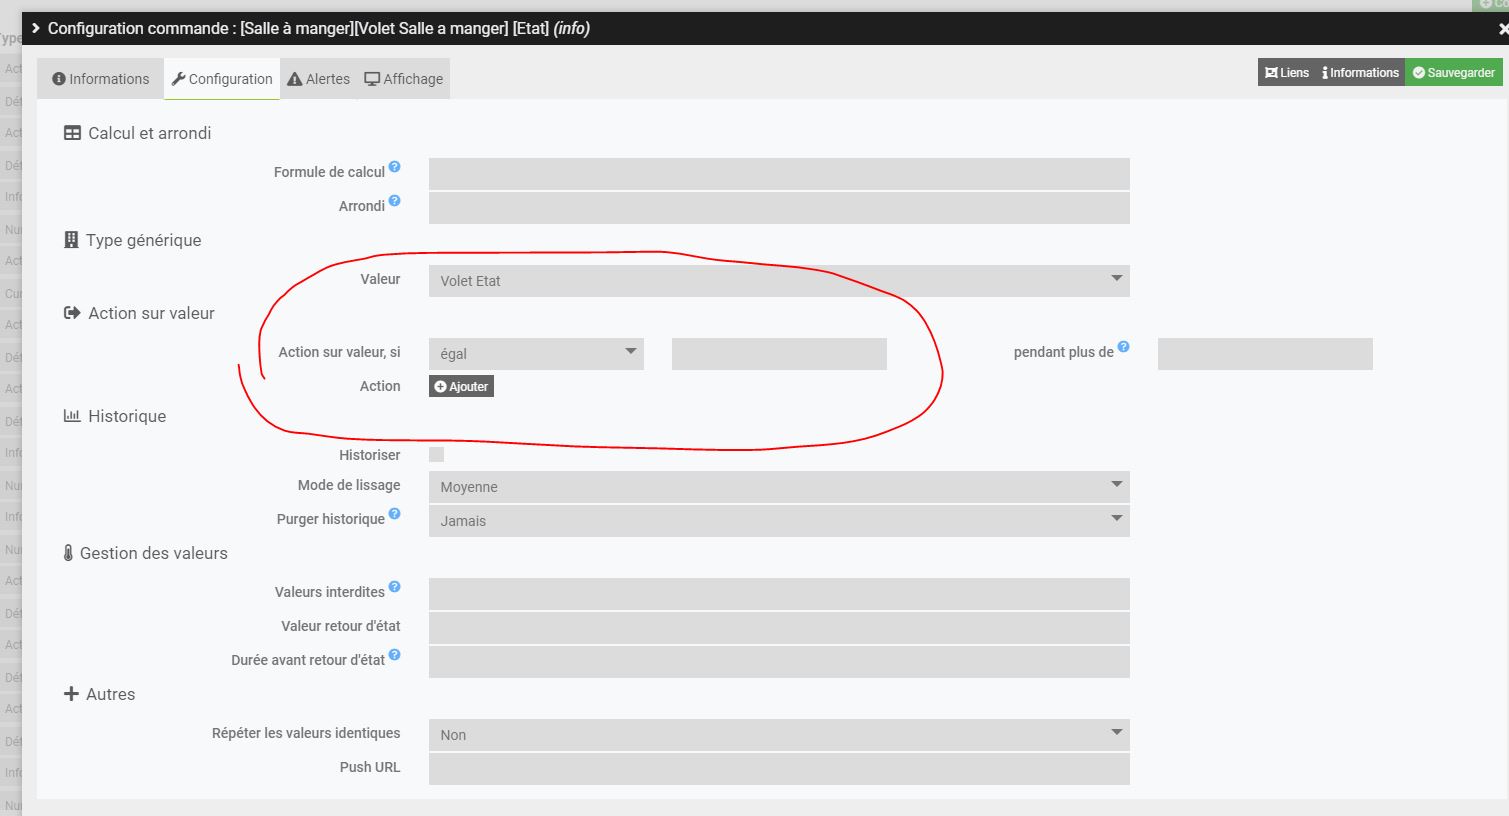Open help tooltip for Purger historique
The height and width of the screenshot is (816, 1509).
click(x=395, y=514)
